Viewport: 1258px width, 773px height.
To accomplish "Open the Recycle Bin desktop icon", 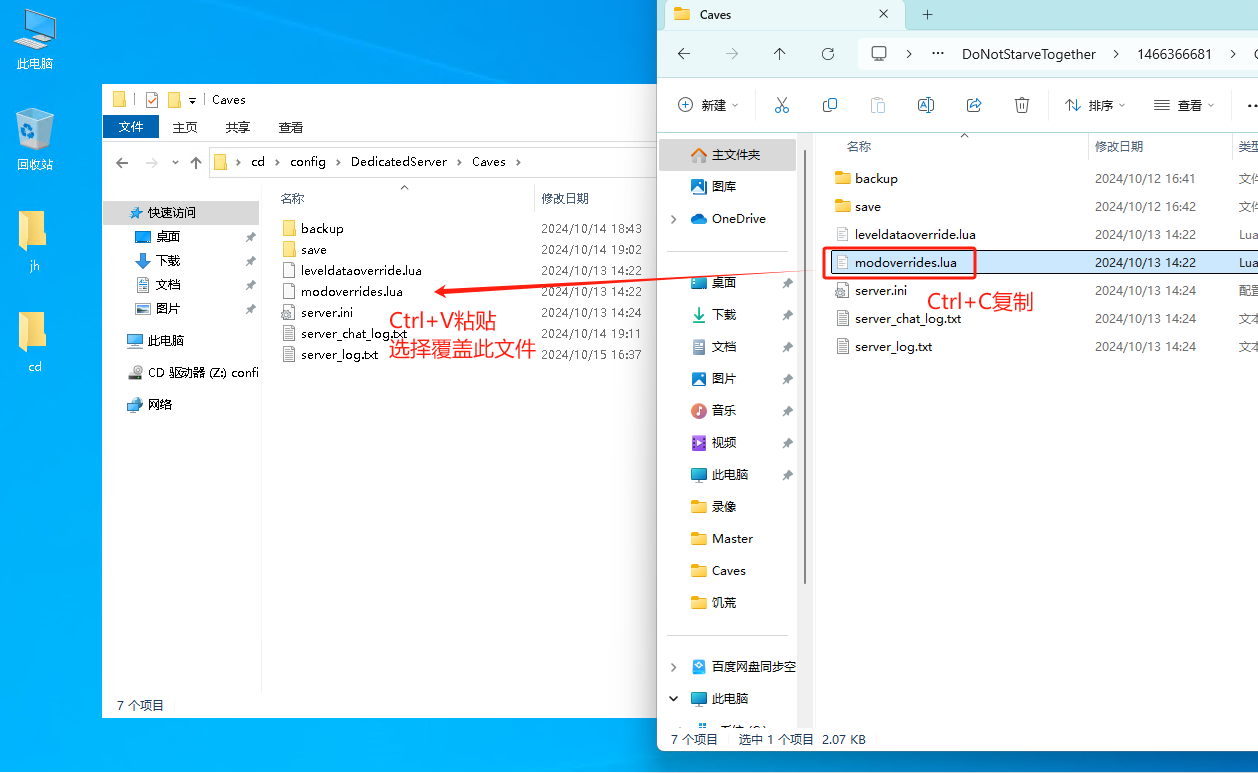I will pyautogui.click(x=35, y=140).
